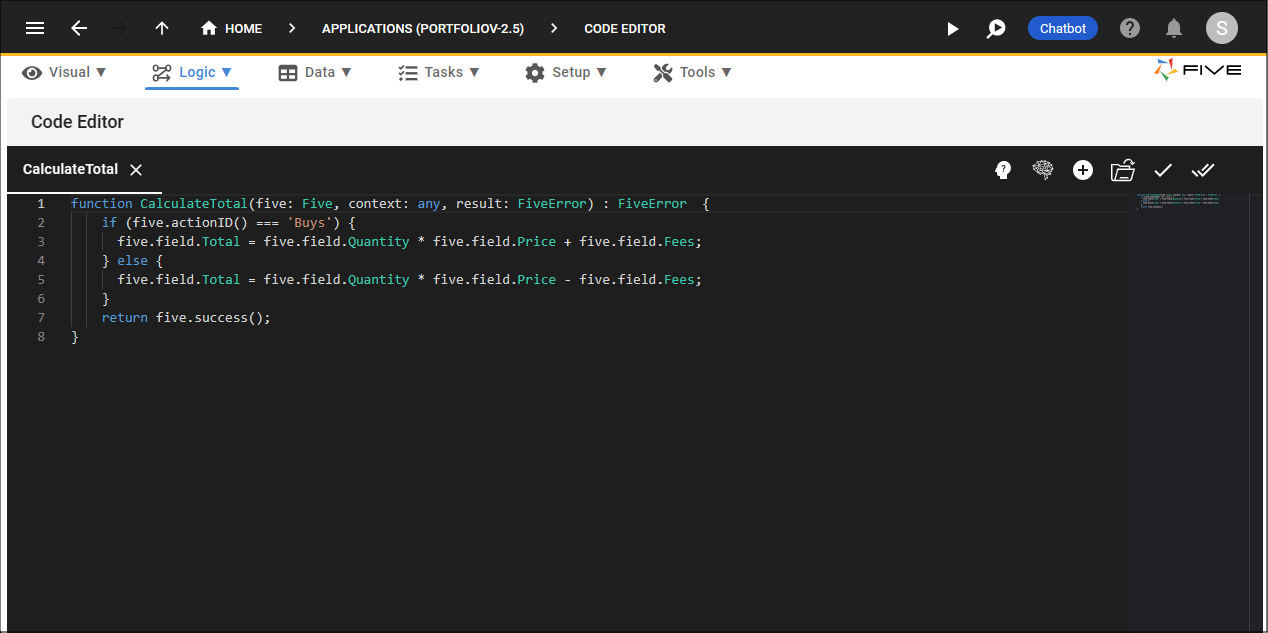Viewport: 1268px width, 633px height.
Task: Click the CODE EDITOR breadcrumb
Action: tap(625, 28)
